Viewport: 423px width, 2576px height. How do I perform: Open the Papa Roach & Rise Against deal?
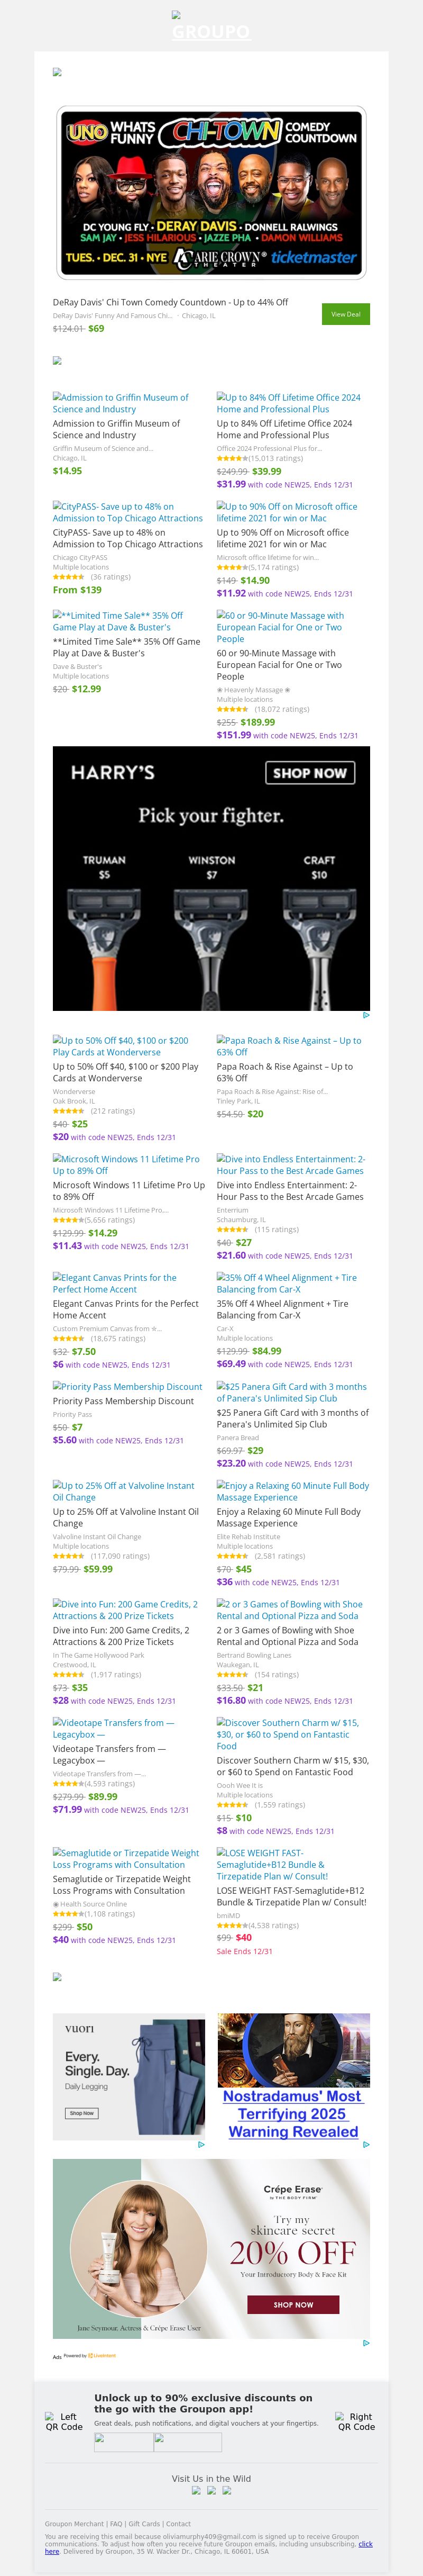(x=289, y=1046)
